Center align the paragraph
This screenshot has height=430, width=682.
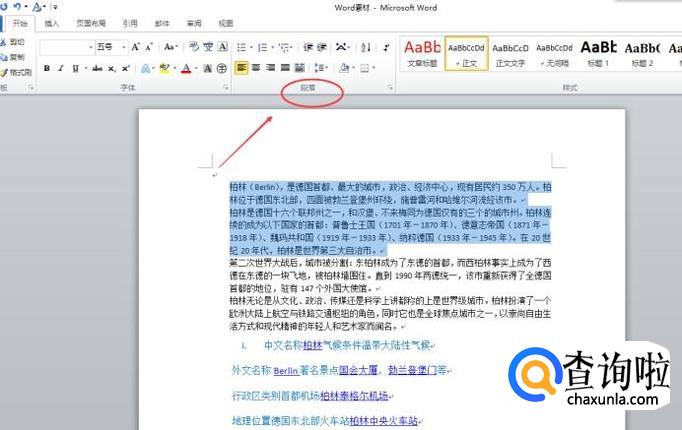pos(256,68)
